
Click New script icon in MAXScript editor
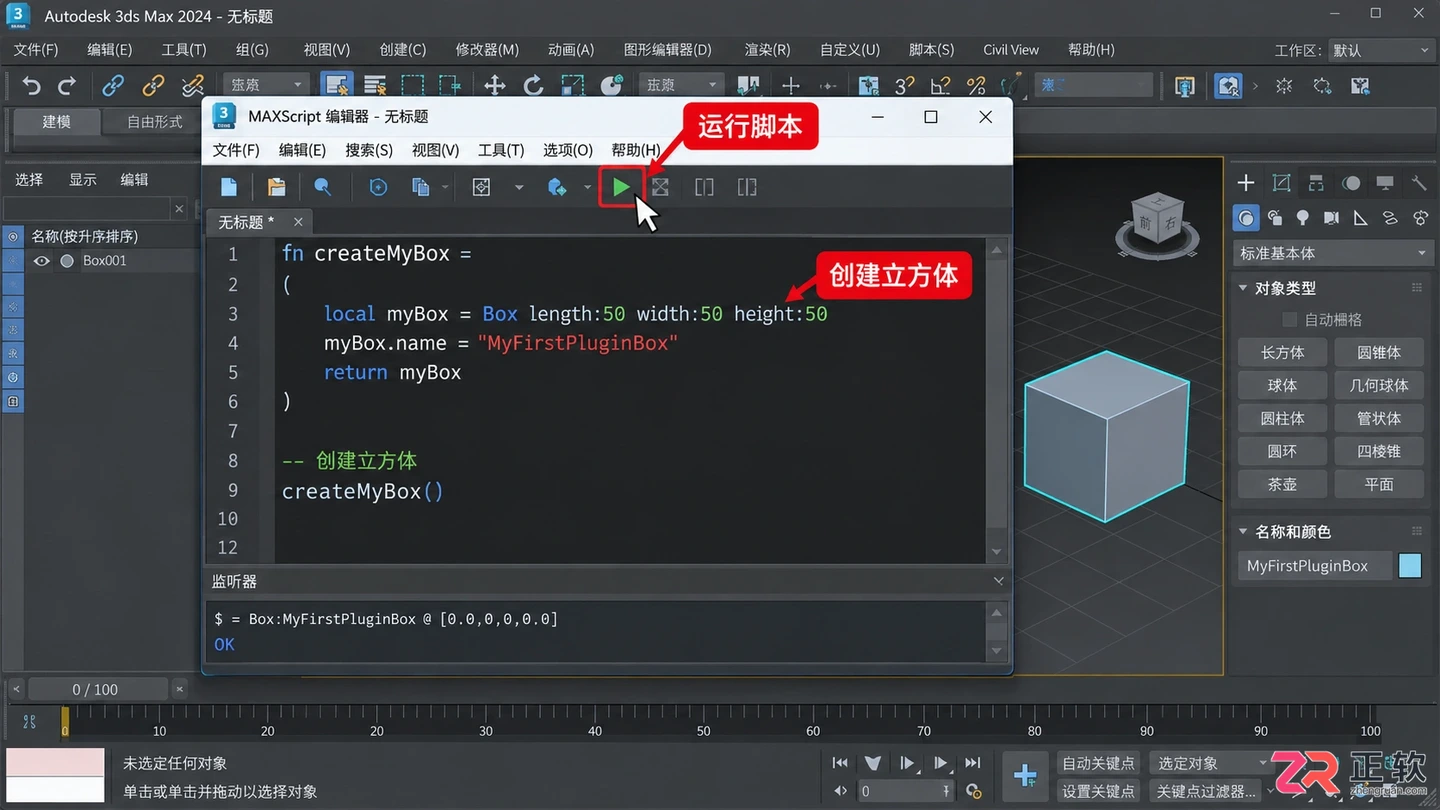(x=229, y=187)
